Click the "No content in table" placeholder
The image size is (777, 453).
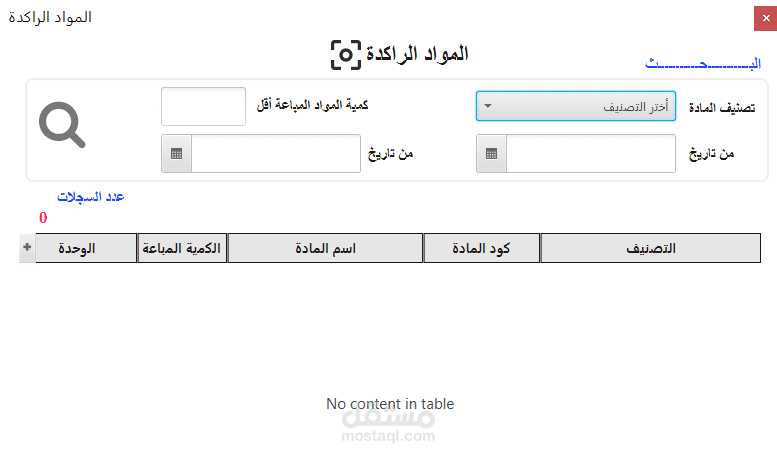390,404
